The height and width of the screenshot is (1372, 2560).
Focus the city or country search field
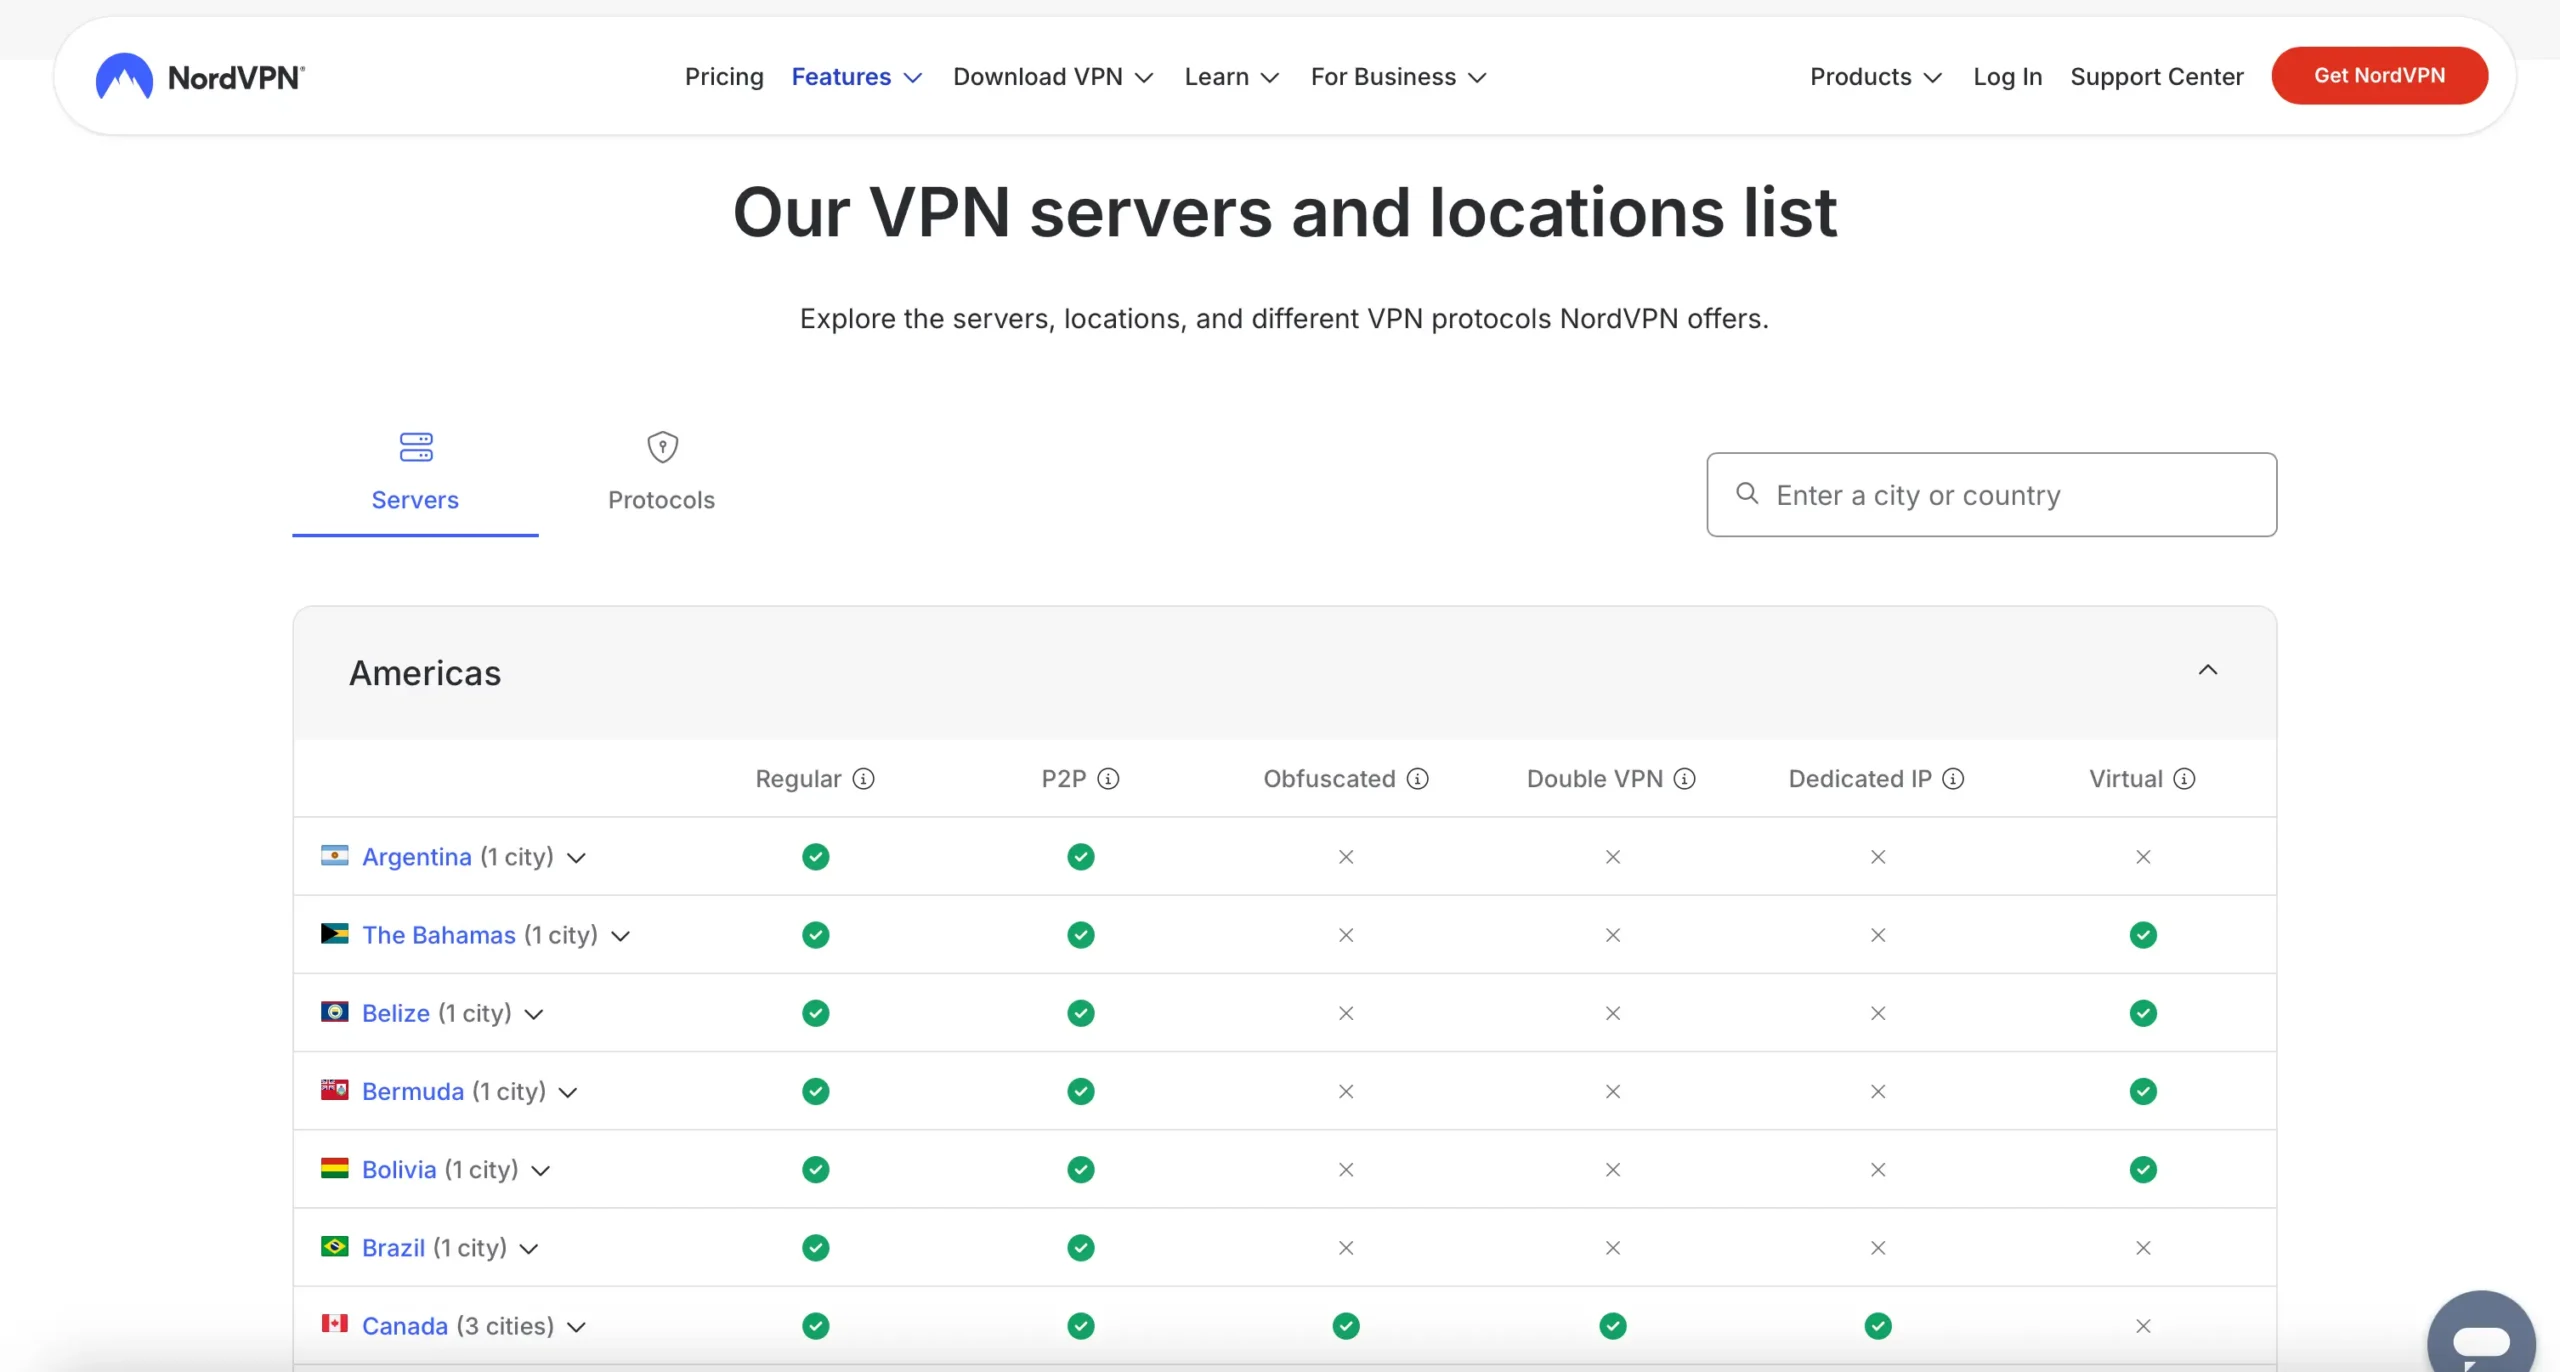click(x=1992, y=495)
